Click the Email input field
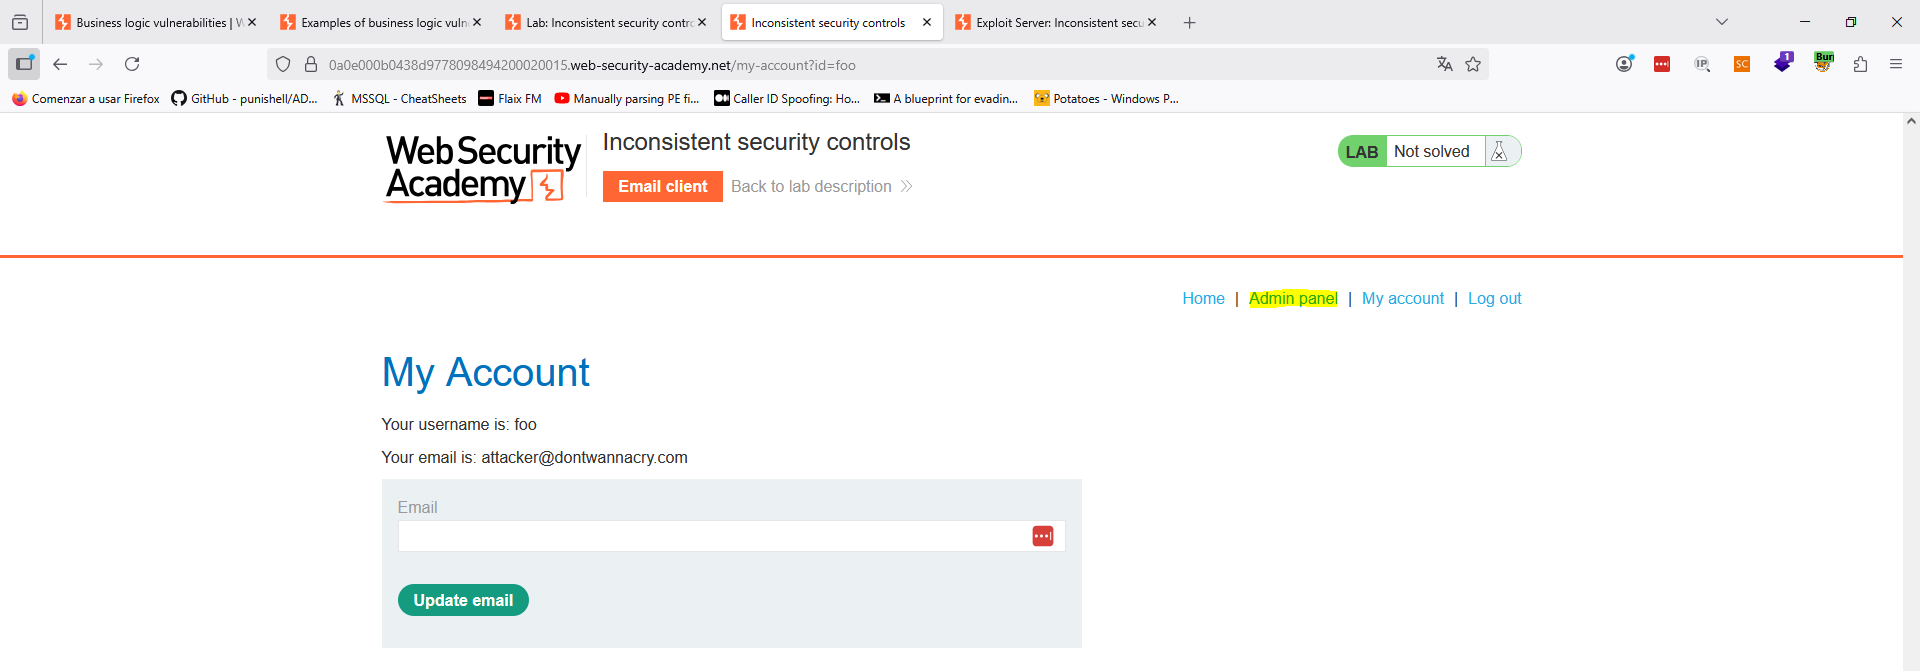 click(710, 536)
